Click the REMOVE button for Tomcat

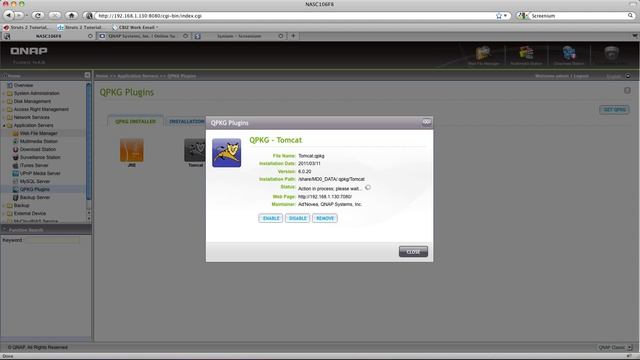(325, 218)
